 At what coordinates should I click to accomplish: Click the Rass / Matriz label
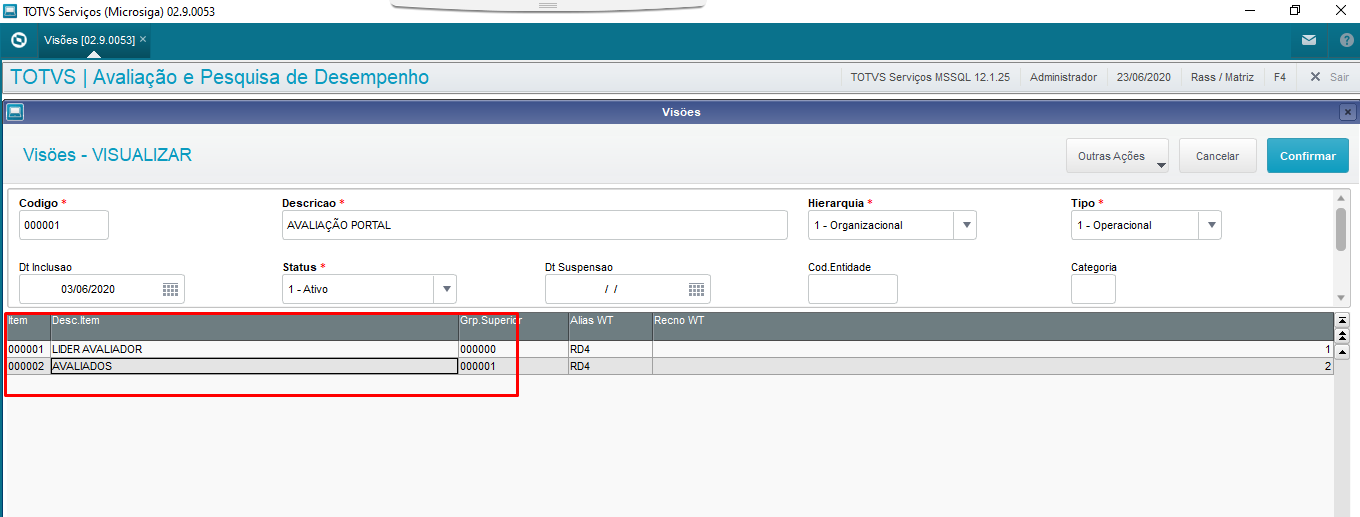[x=1224, y=77]
